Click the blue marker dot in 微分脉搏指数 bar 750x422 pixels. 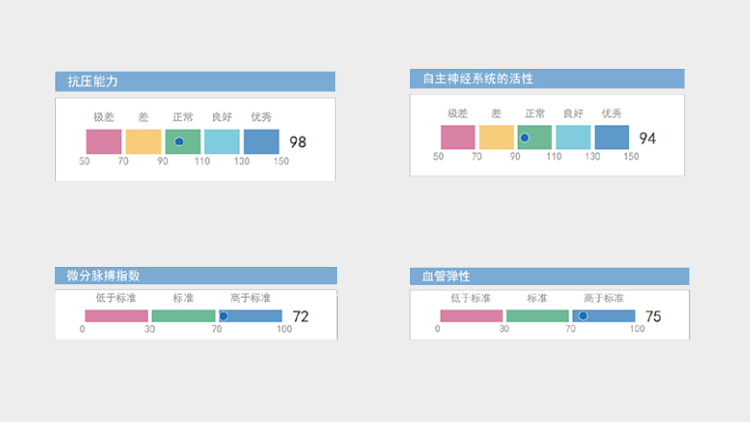pos(223,316)
